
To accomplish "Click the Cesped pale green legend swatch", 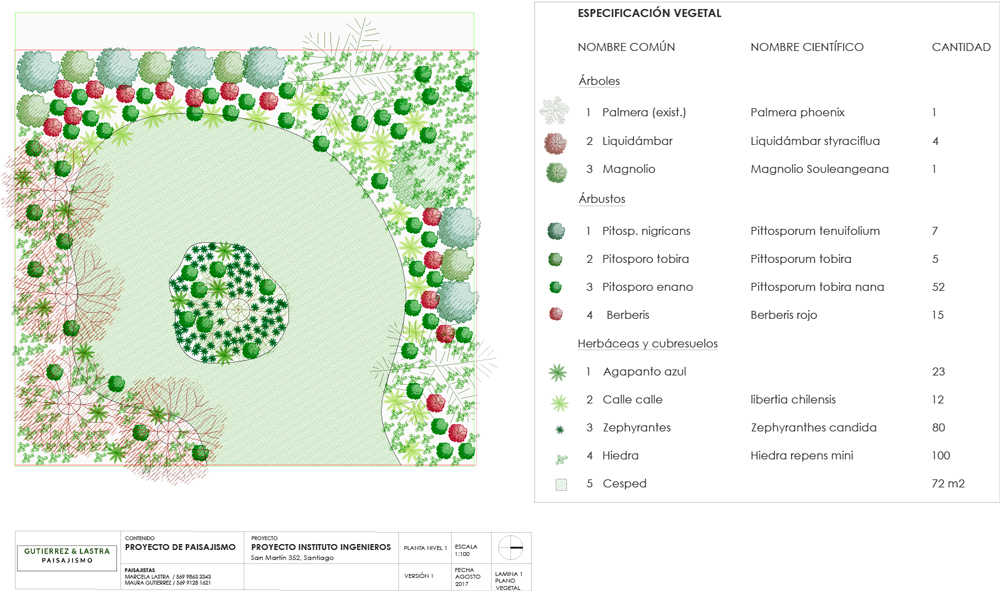I will (561, 485).
